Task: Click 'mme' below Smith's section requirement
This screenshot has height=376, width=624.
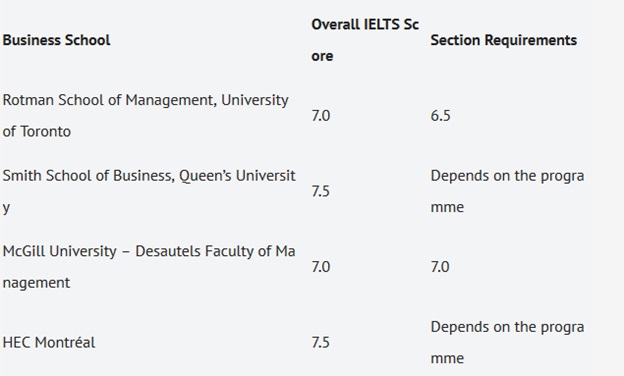Action: coord(447,207)
